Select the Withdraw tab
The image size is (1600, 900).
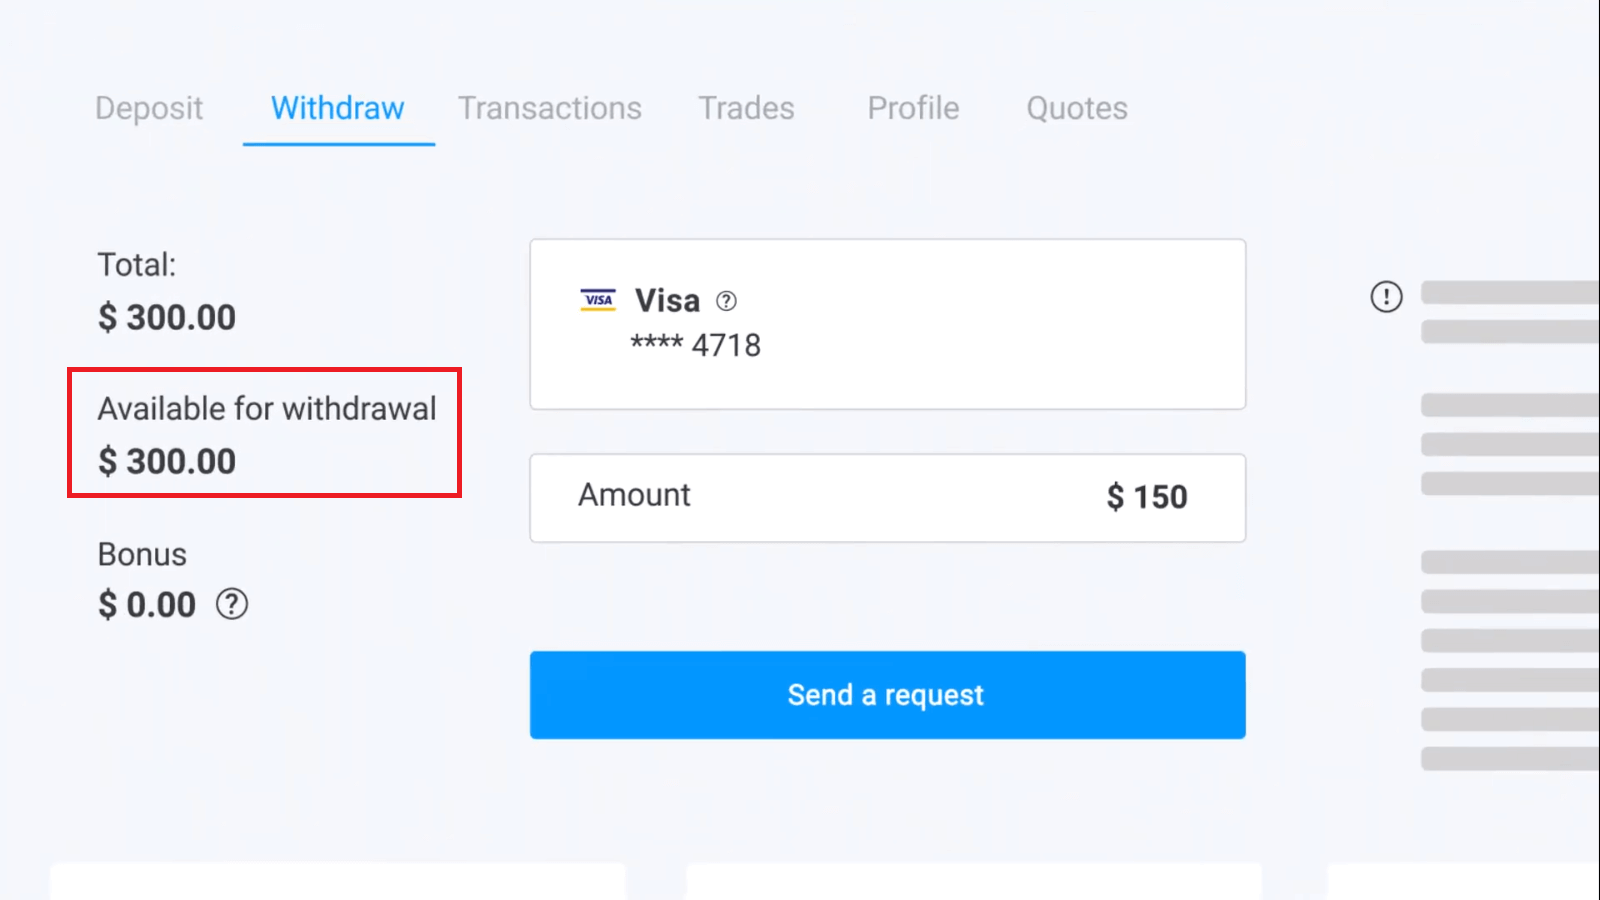337,108
